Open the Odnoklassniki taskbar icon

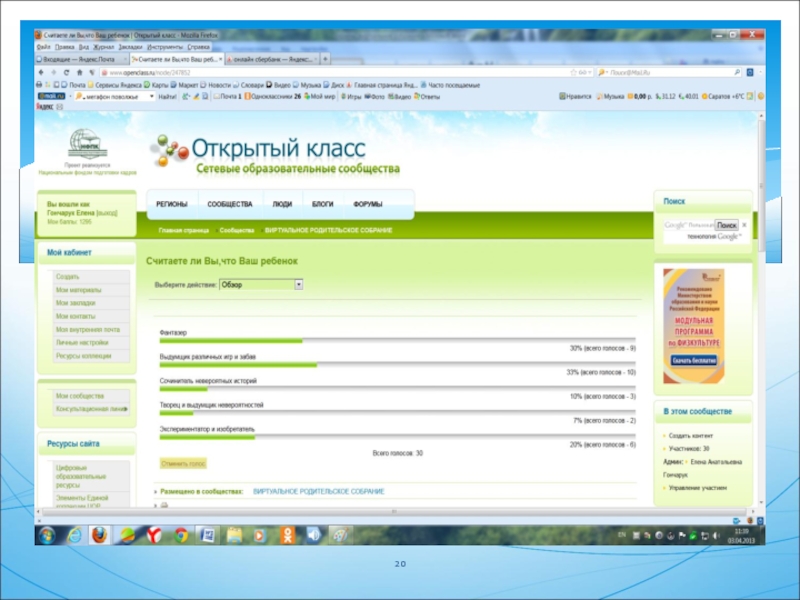tap(287, 535)
